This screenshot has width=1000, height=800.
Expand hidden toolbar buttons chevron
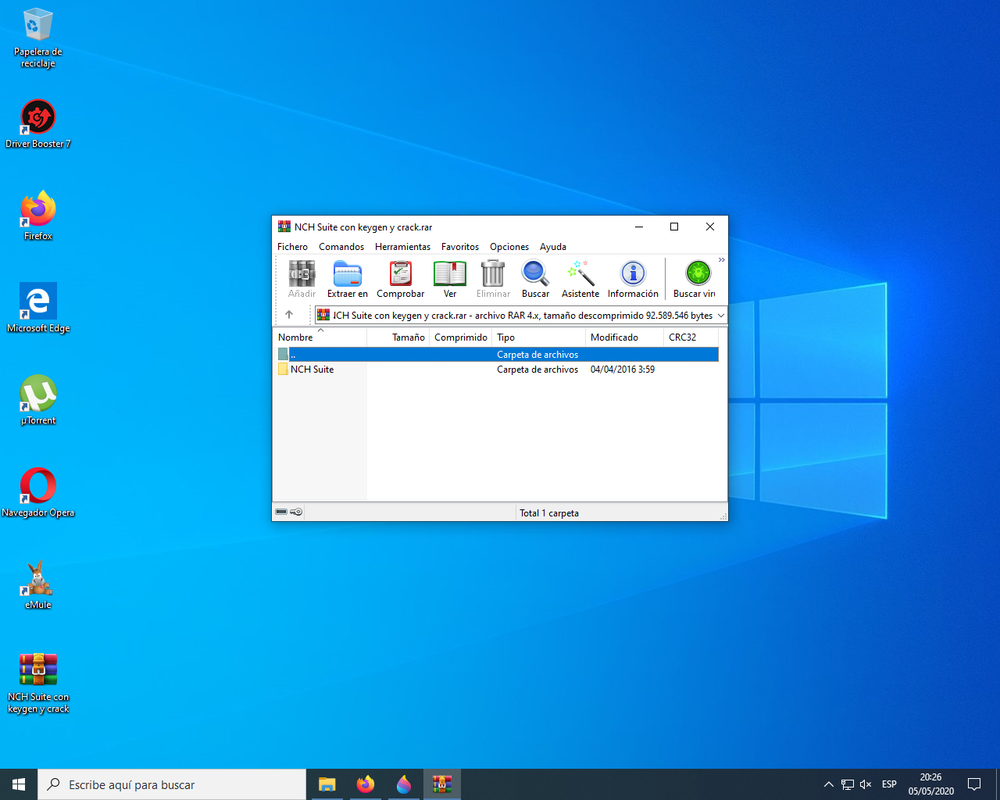[721, 260]
